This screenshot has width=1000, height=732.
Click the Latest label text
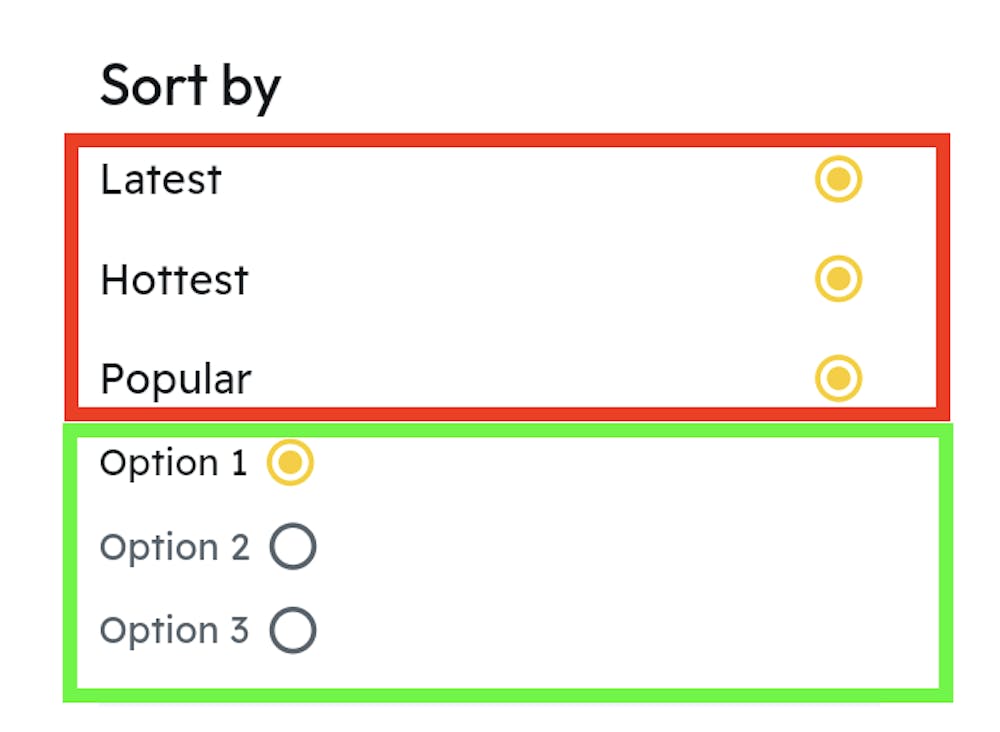point(160,180)
